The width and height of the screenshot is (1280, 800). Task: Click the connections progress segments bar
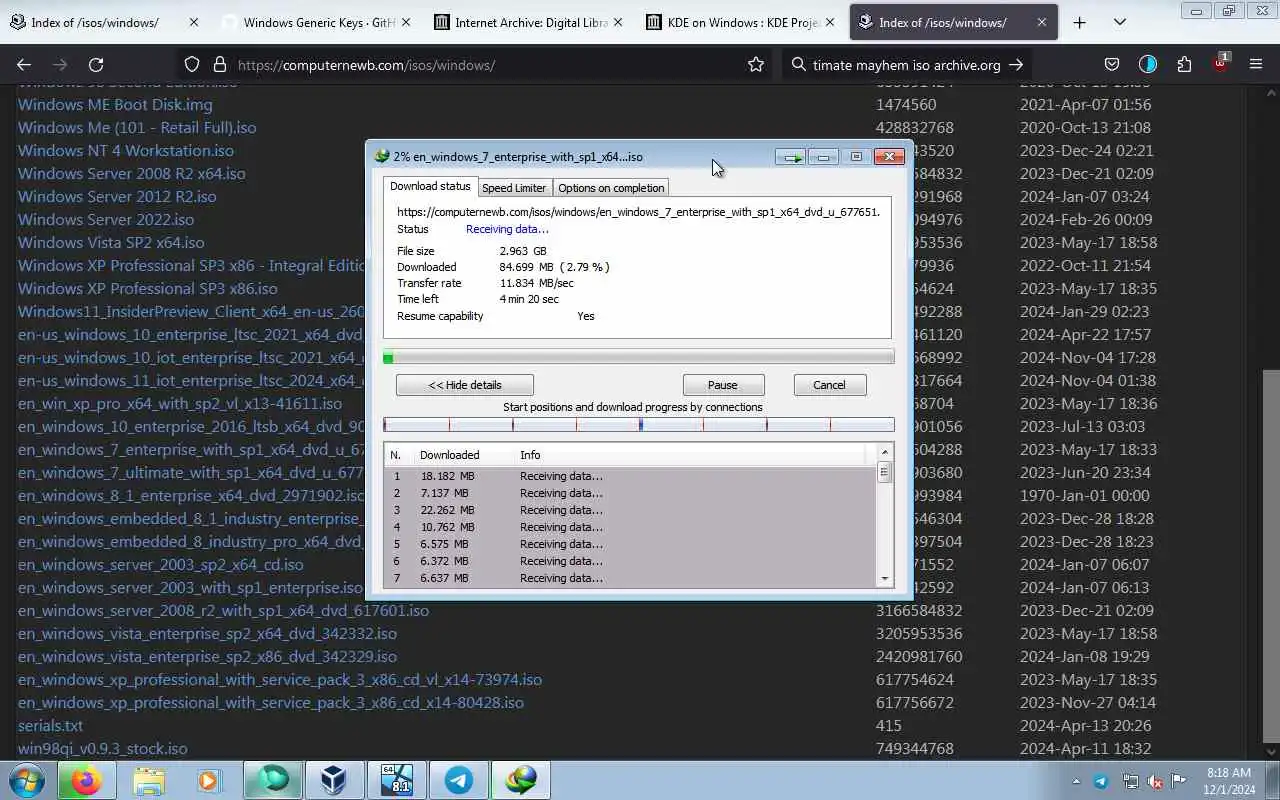pos(638,425)
